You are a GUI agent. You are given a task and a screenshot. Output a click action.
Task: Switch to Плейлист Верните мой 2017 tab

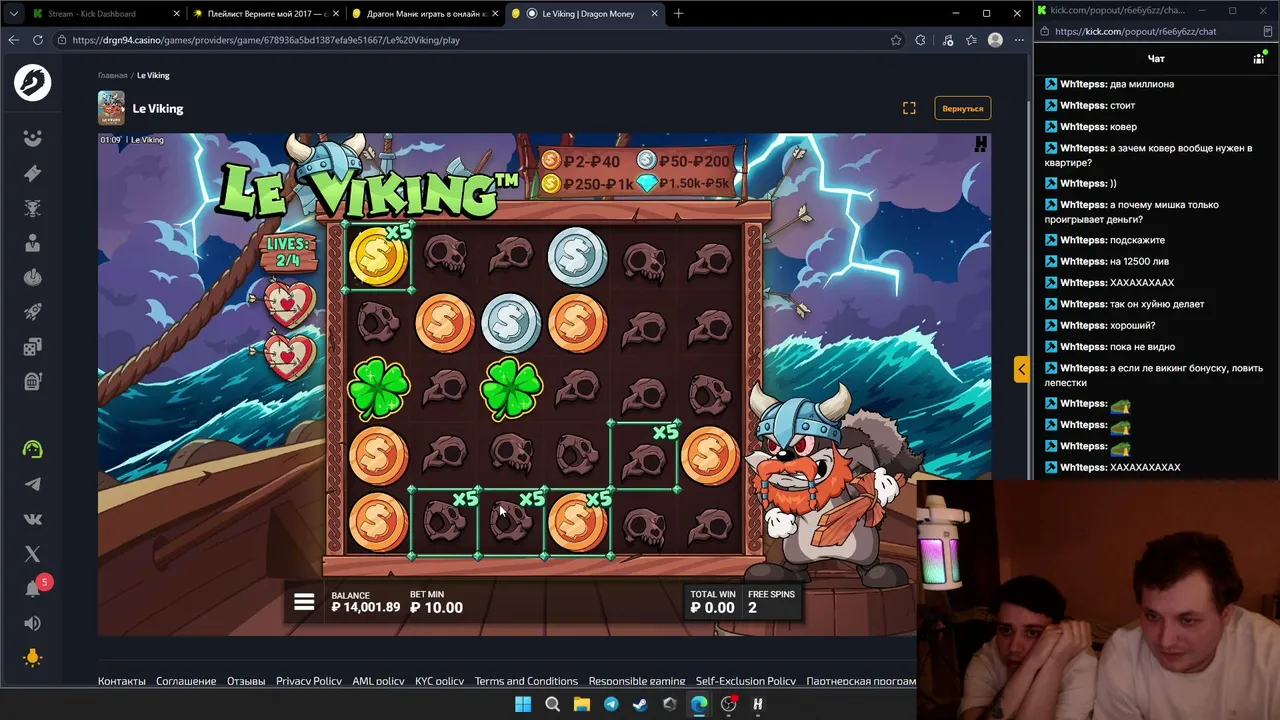coord(267,14)
